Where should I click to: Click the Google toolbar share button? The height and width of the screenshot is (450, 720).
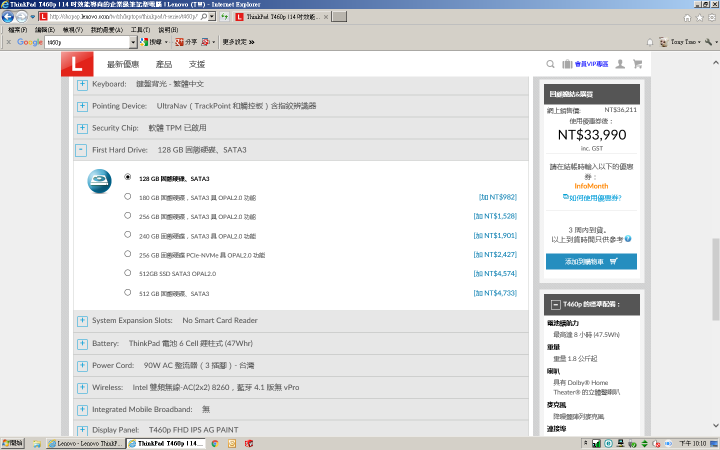(186, 42)
